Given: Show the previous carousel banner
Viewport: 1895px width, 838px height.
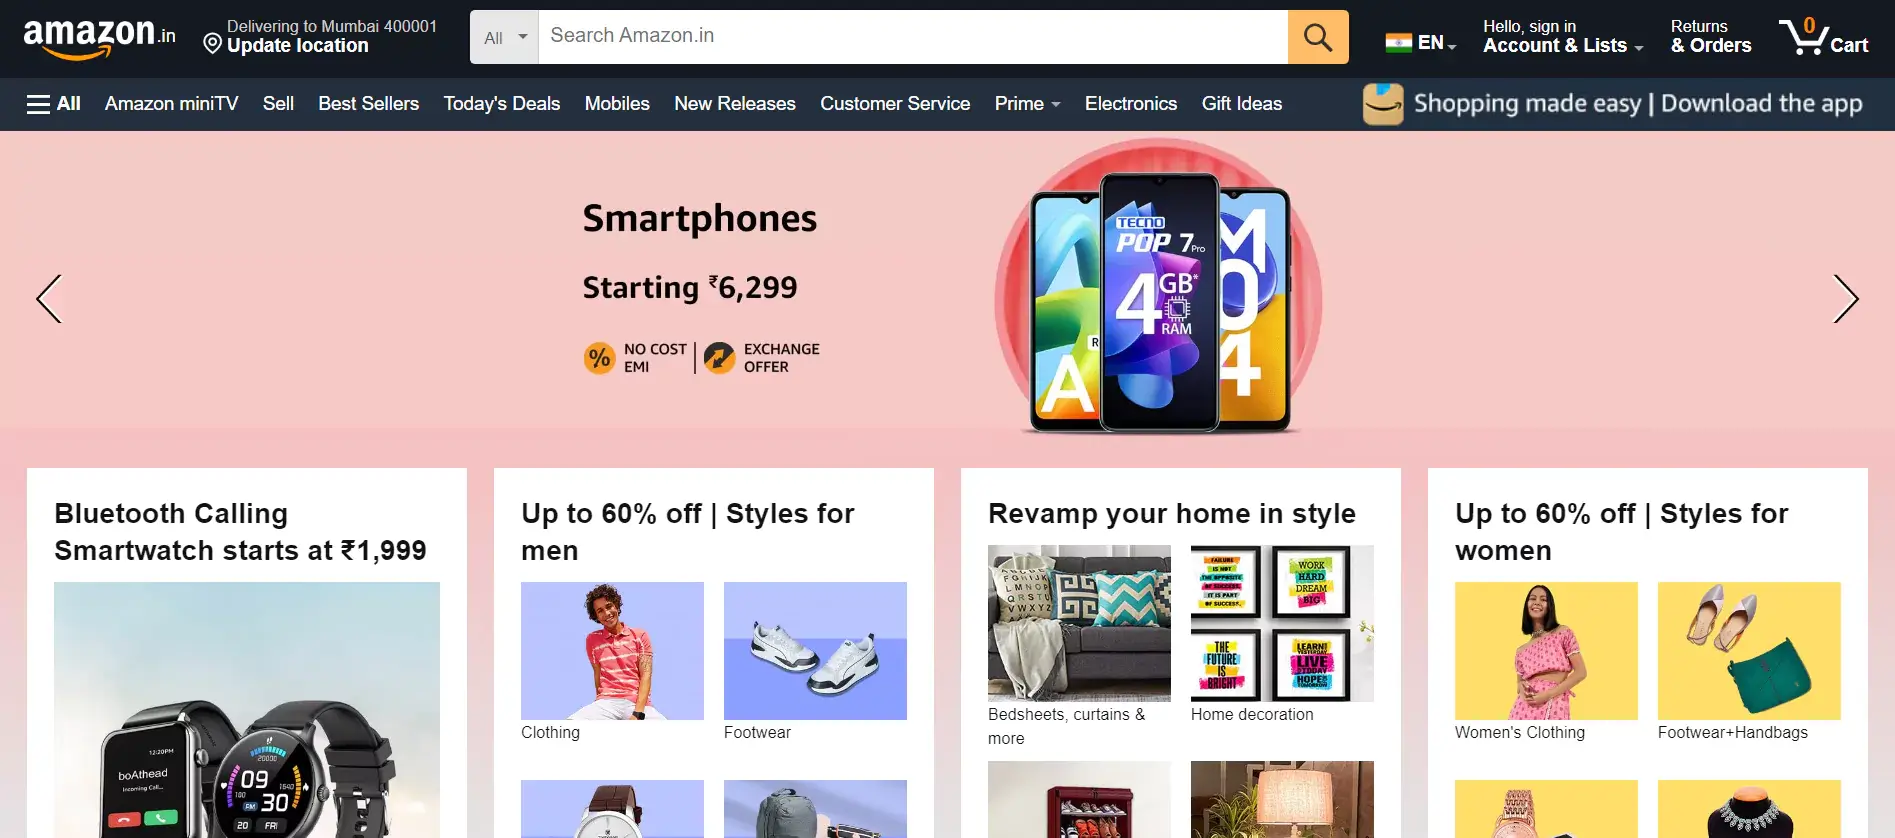Looking at the screenshot, I should pos(49,298).
